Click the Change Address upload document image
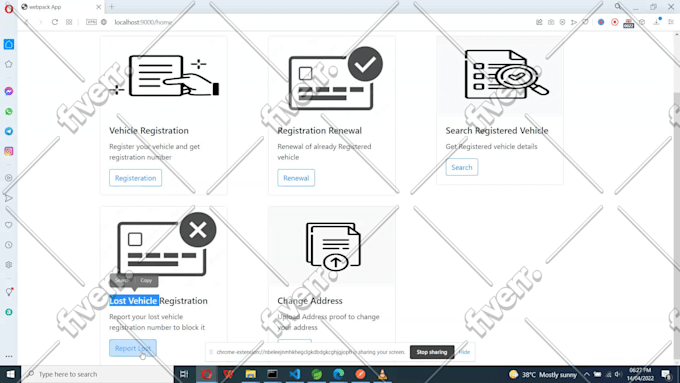Screen dimensions: 680x383 point(333,246)
